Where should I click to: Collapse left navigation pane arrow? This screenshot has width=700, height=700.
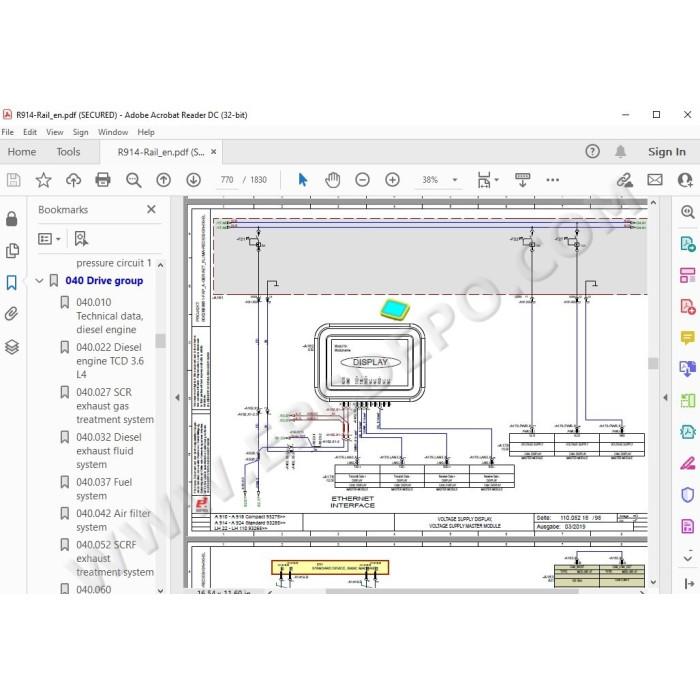tap(177, 397)
